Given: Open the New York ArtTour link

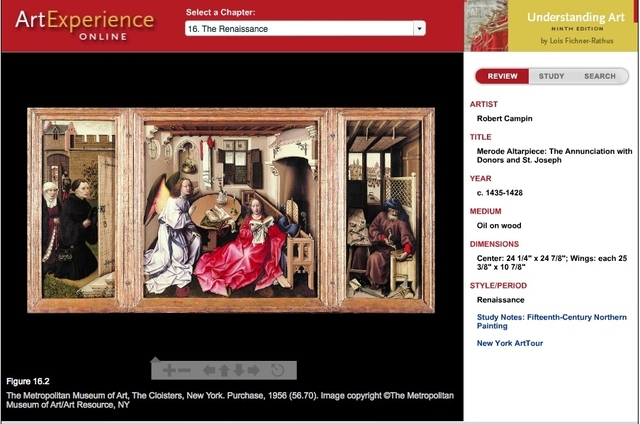Looking at the screenshot, I should pyautogui.click(x=510, y=343).
